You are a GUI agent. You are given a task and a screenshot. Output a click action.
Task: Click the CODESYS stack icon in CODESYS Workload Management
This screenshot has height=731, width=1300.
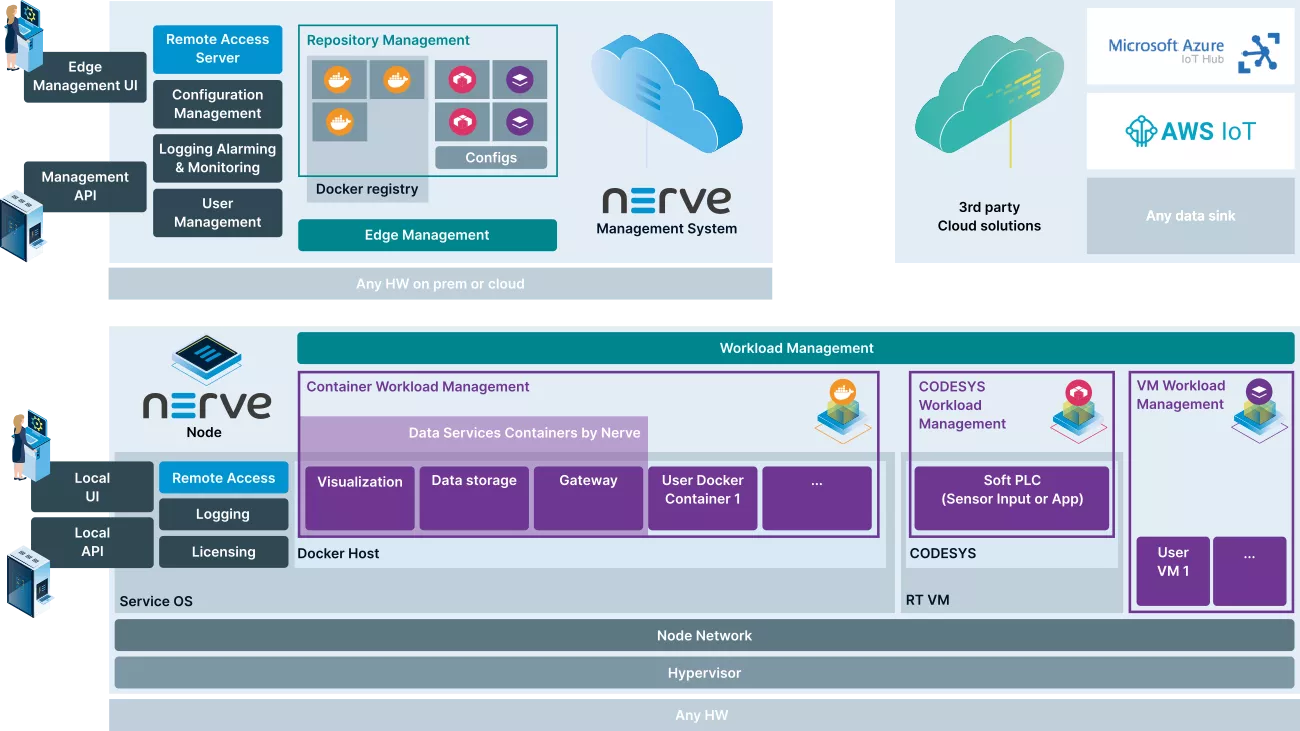[x=1078, y=410]
